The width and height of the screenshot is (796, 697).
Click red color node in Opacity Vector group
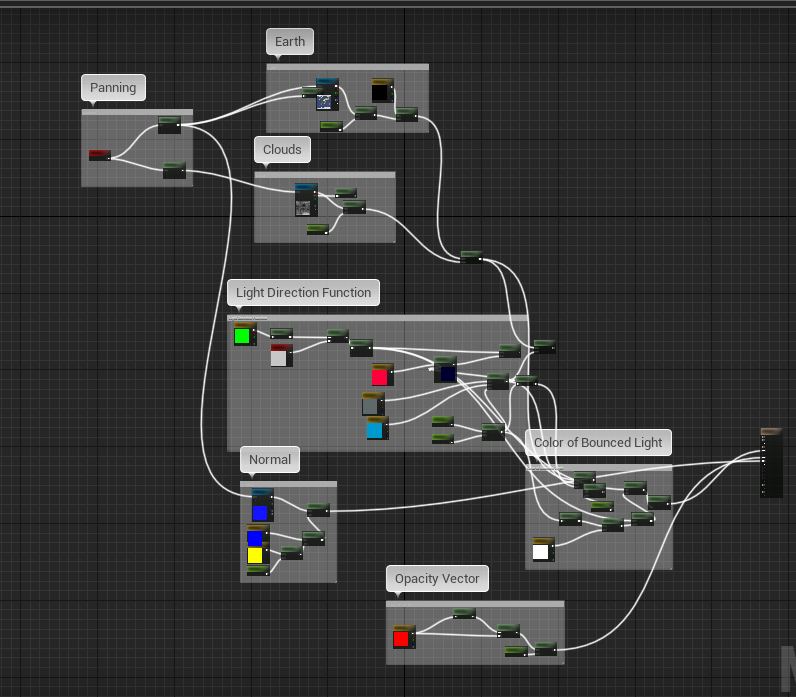tap(401, 638)
